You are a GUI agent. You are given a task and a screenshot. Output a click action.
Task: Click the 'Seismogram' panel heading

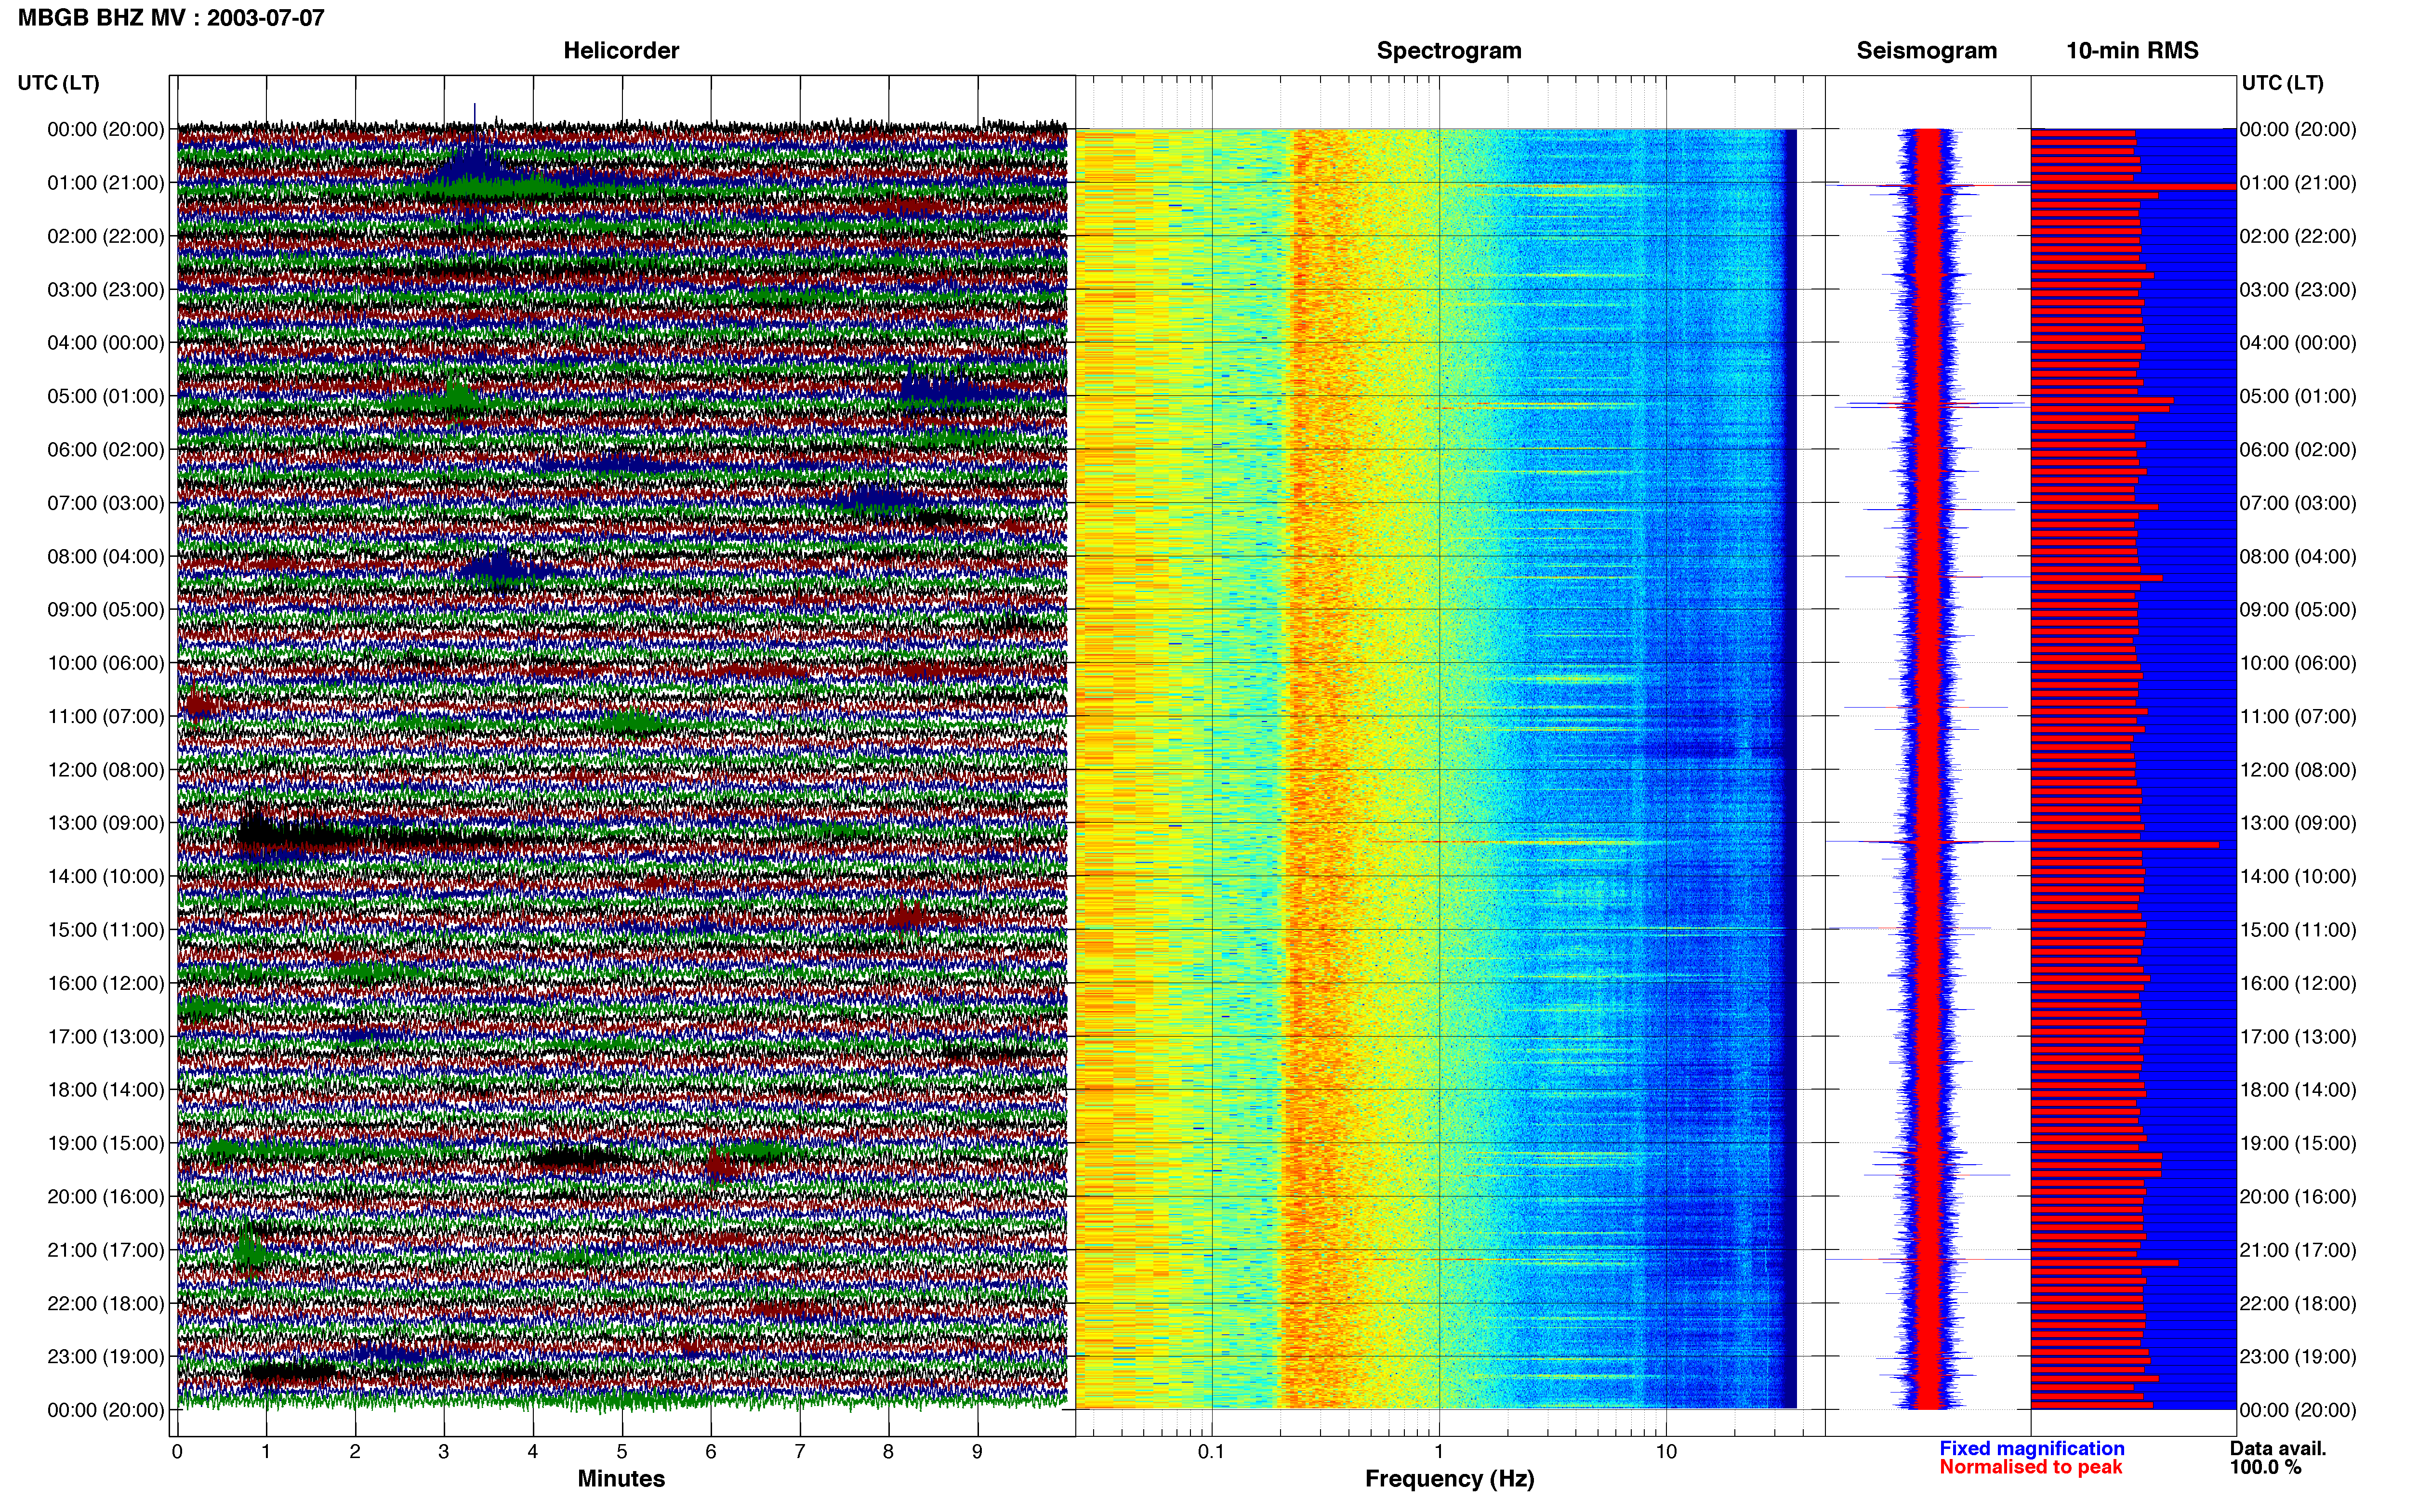pos(1926,51)
